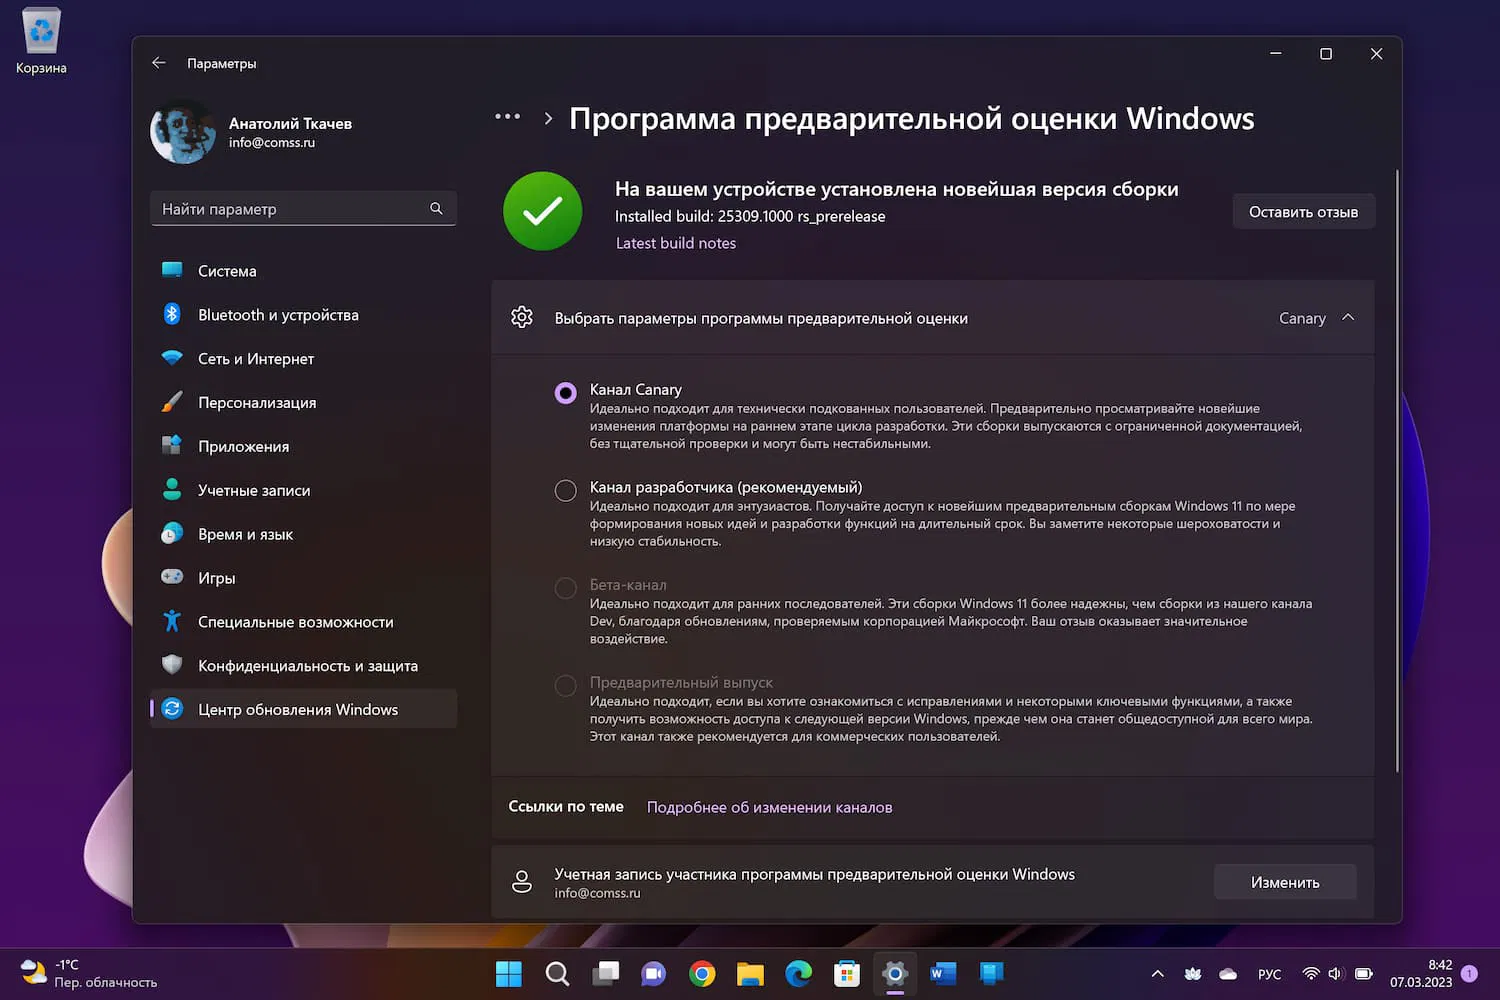The image size is (1500, 1000).
Task: Open Игры settings category
Action: click(x=303, y=578)
